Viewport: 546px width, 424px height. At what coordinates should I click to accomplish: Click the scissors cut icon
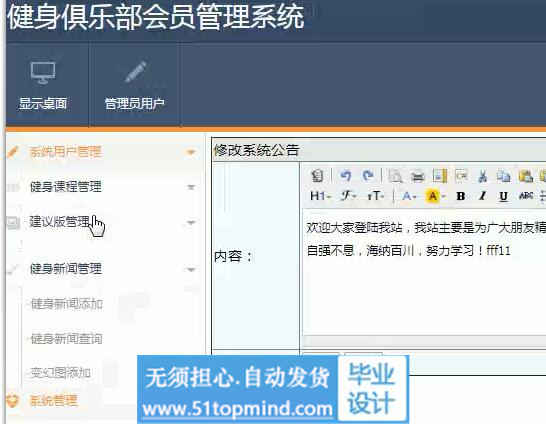483,176
